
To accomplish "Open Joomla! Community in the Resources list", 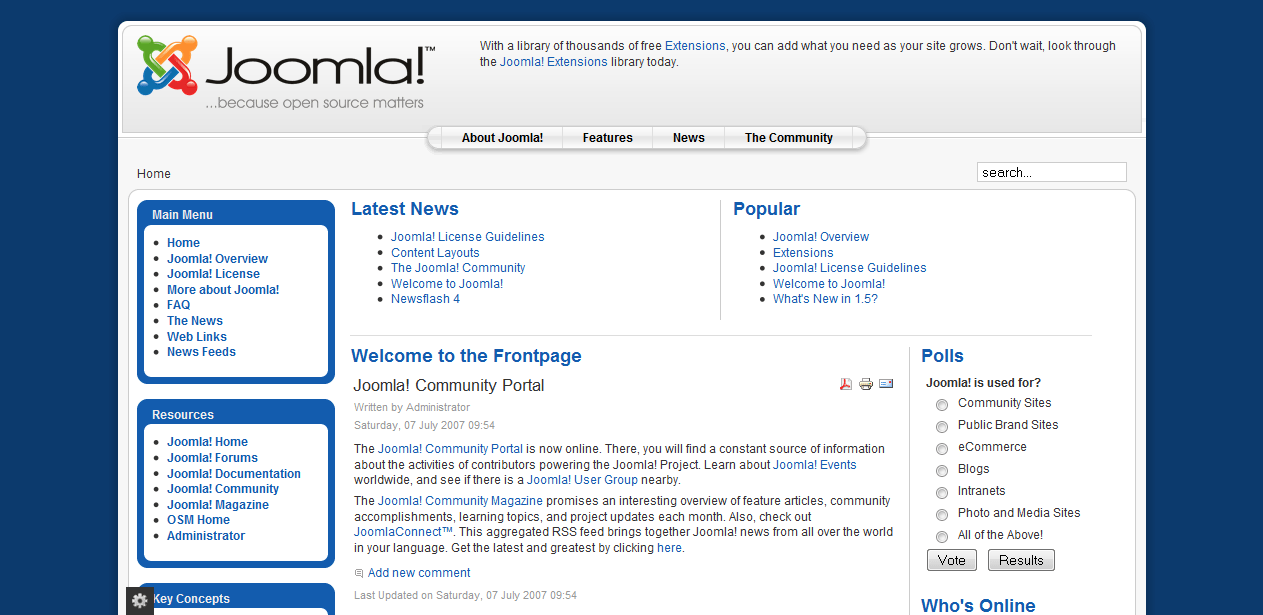I will (223, 489).
